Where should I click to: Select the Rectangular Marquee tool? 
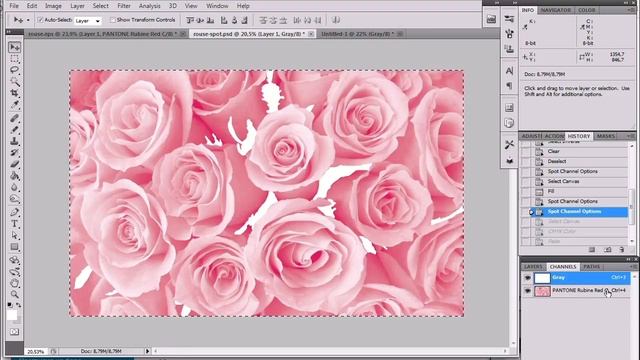click(15, 59)
